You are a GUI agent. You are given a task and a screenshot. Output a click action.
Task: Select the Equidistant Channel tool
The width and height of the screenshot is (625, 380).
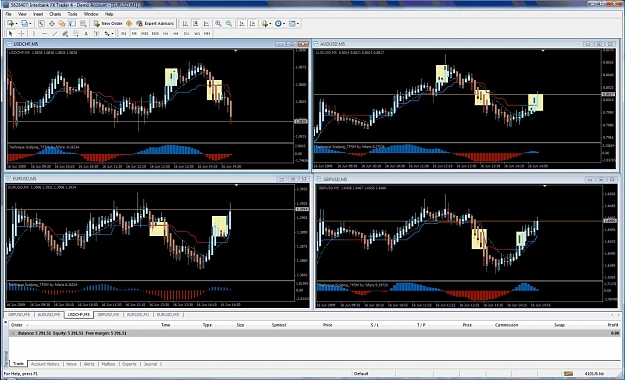65,33
